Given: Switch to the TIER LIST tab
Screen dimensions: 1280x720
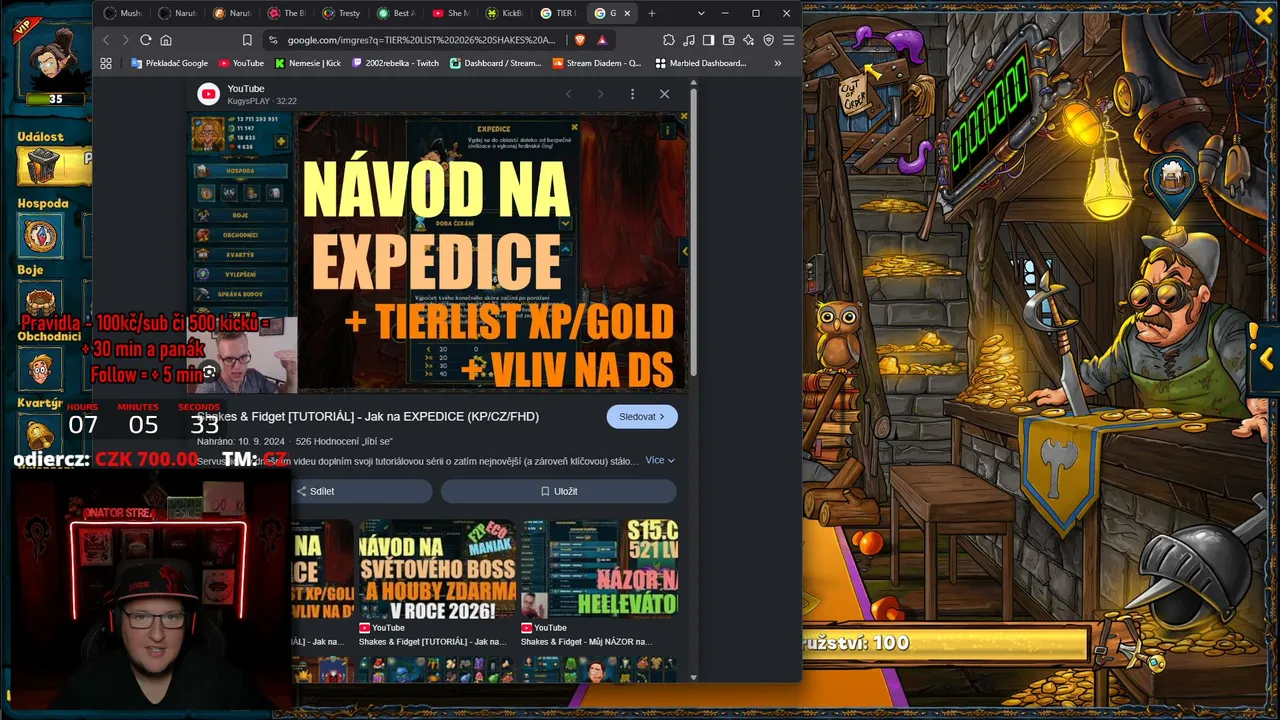Looking at the screenshot, I should pos(558,13).
